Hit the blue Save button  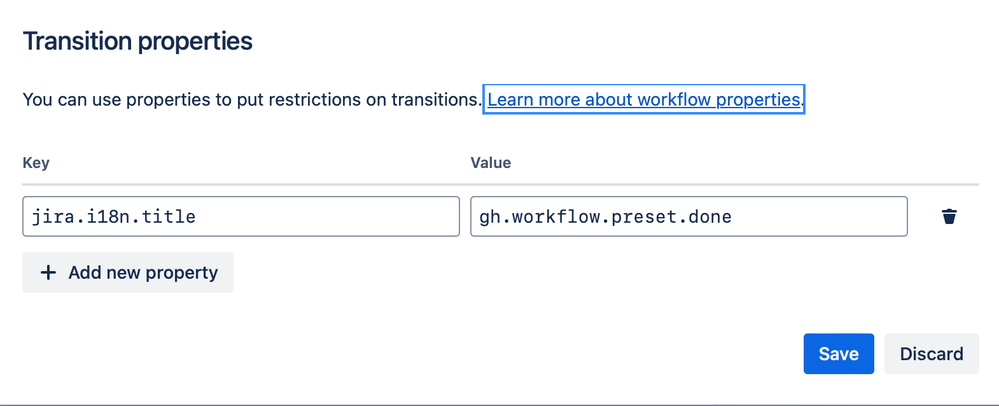tap(838, 354)
